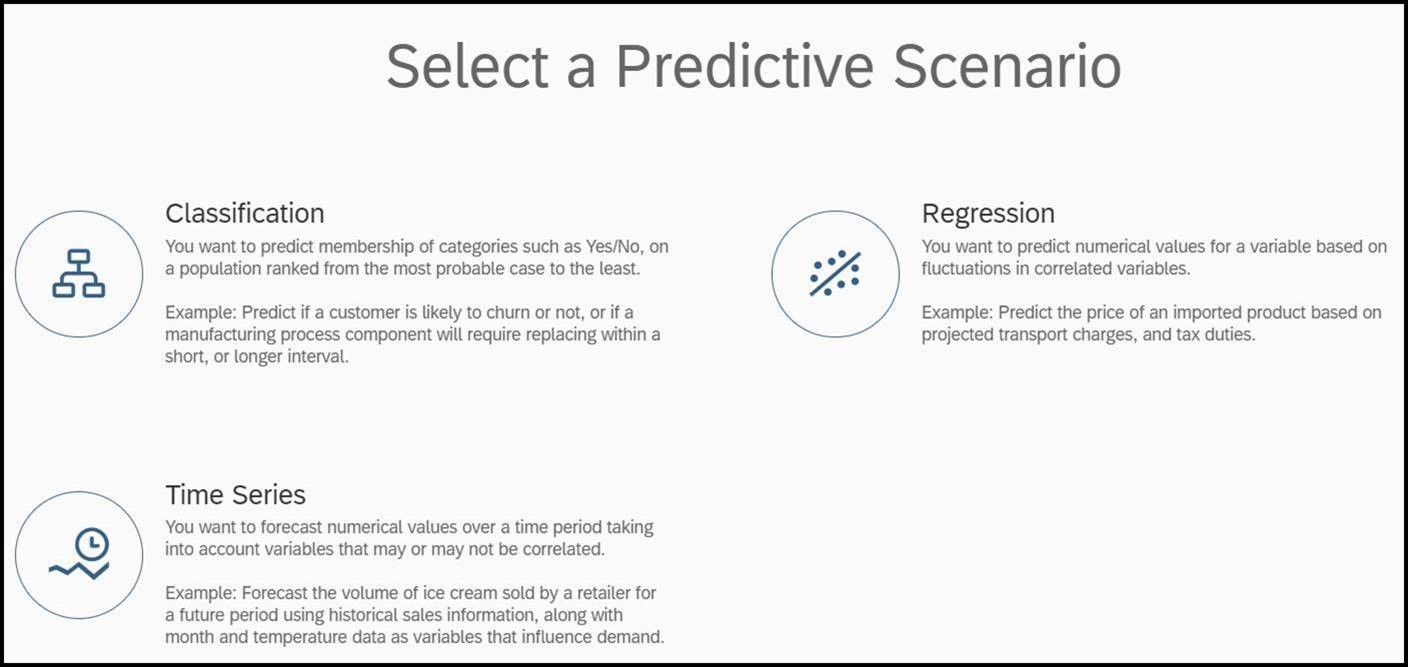The height and width of the screenshot is (667, 1408).
Task: Click the Select a Predictive Scenario title
Action: tap(753, 67)
